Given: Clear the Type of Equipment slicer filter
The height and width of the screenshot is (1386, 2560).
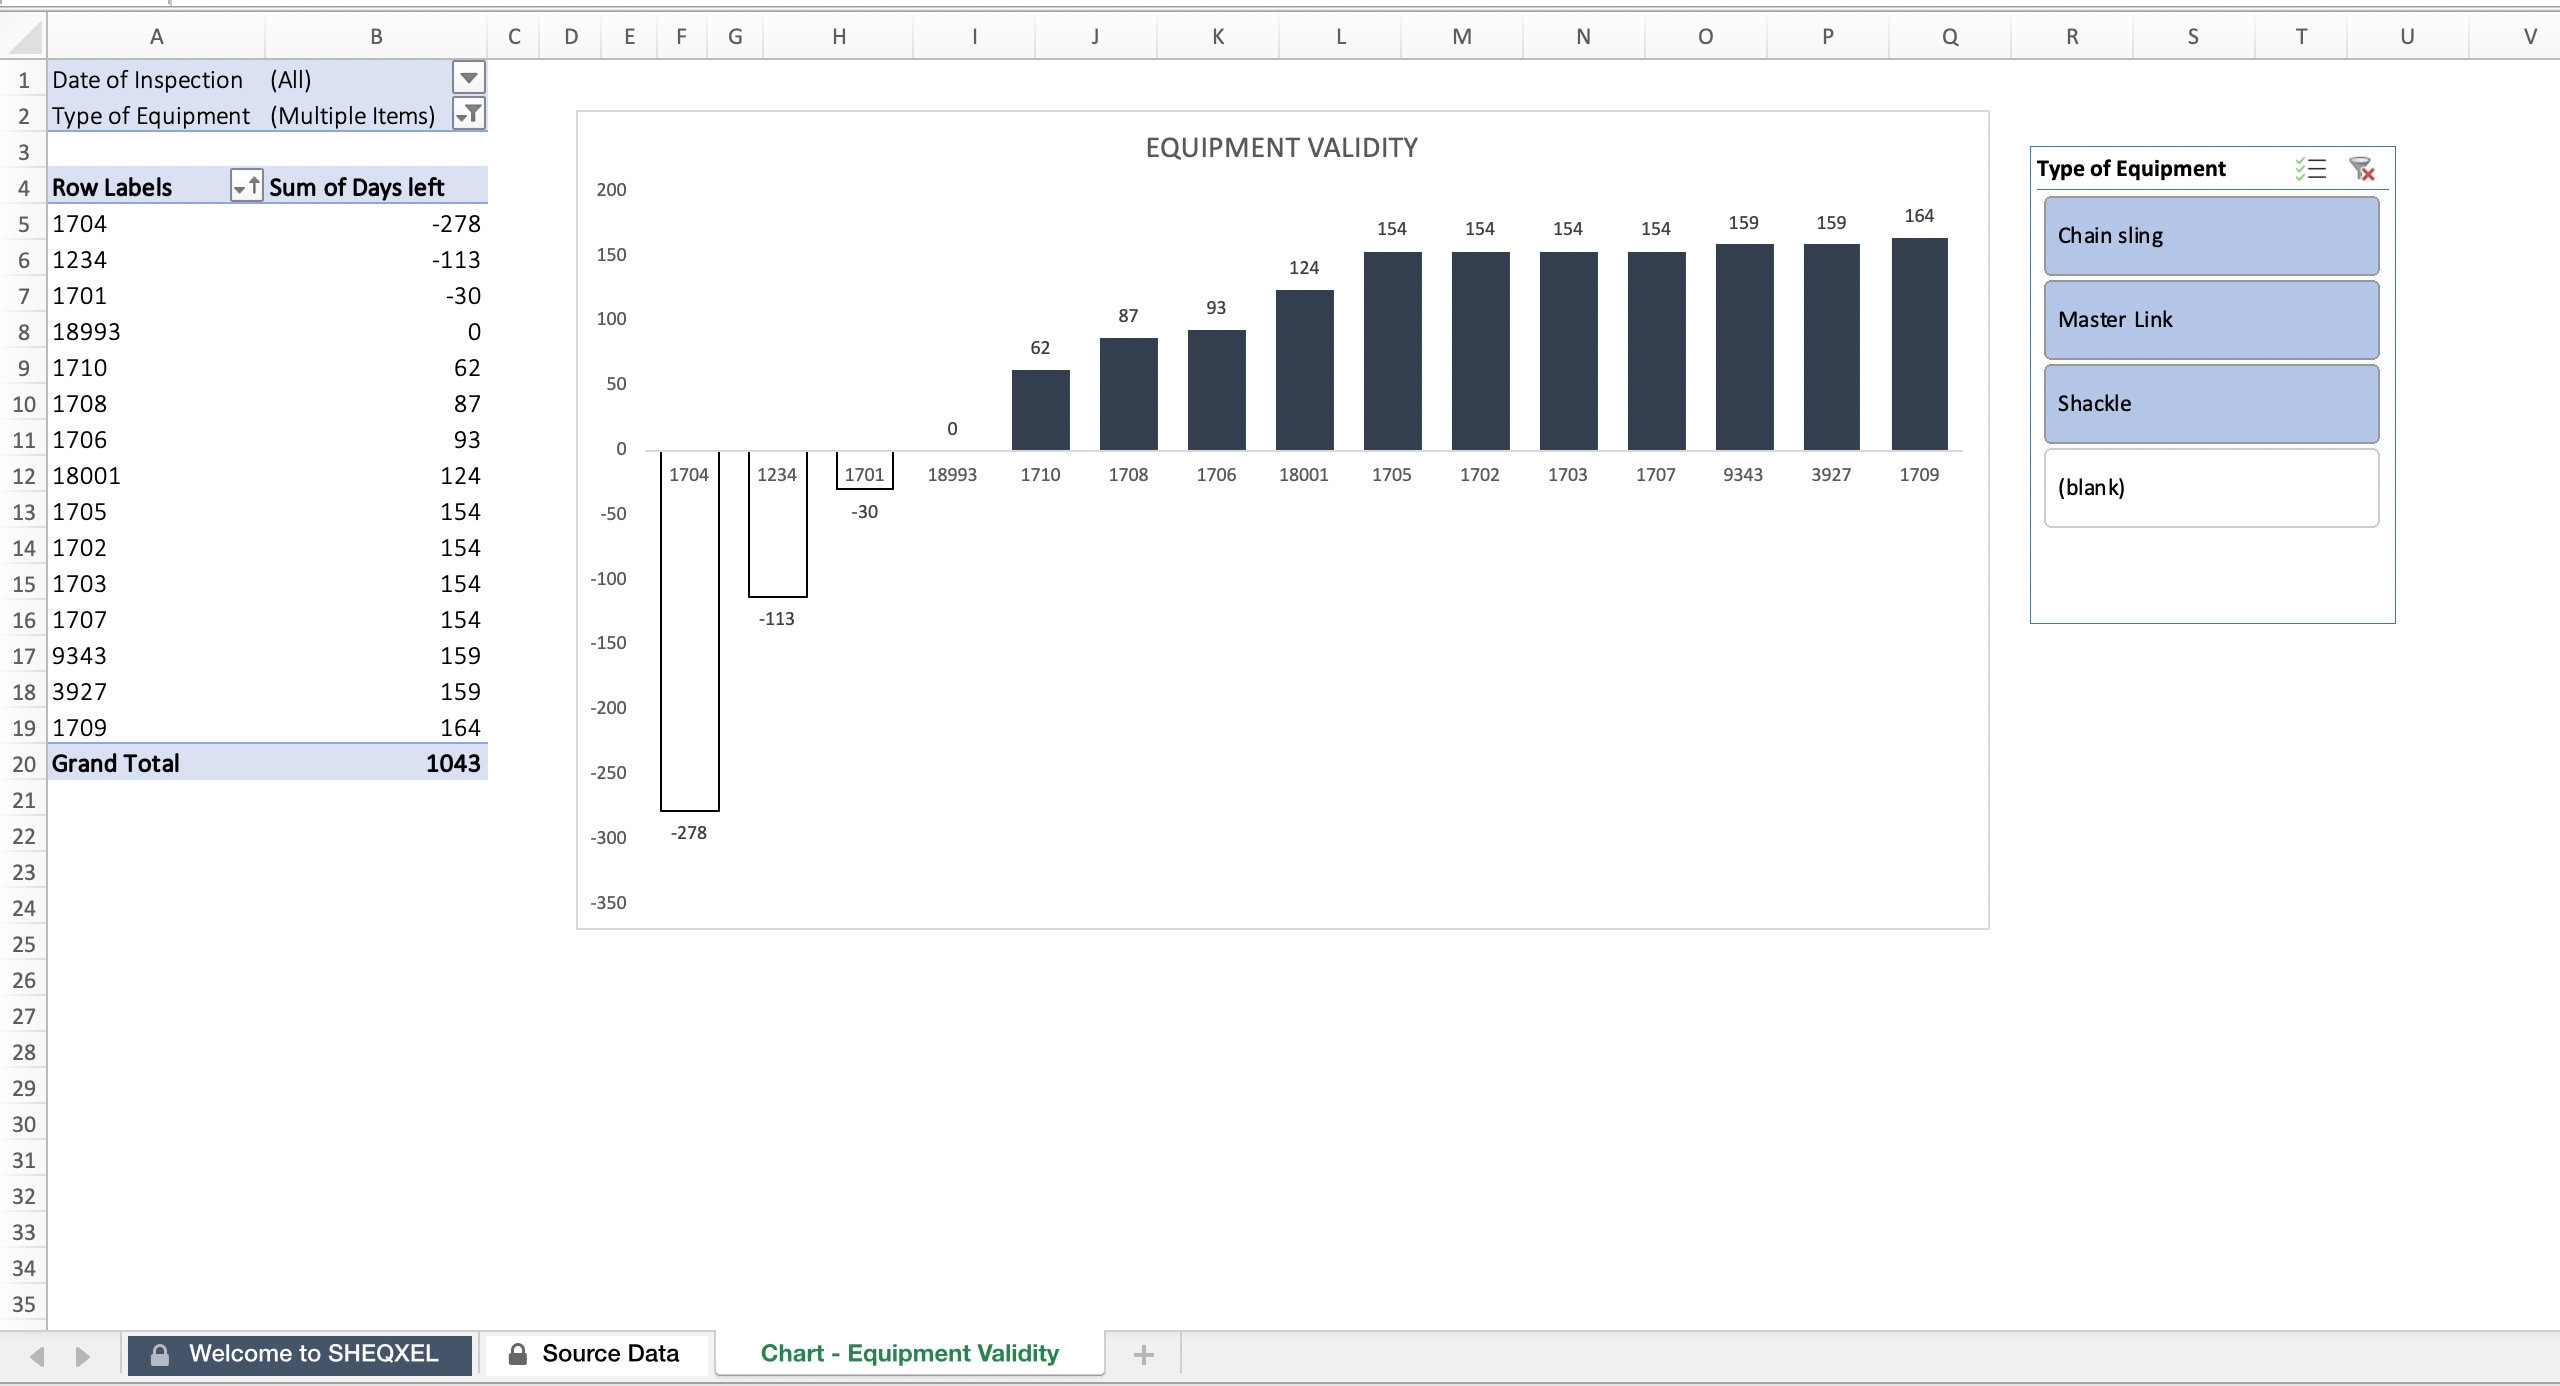Looking at the screenshot, I should tap(2361, 168).
